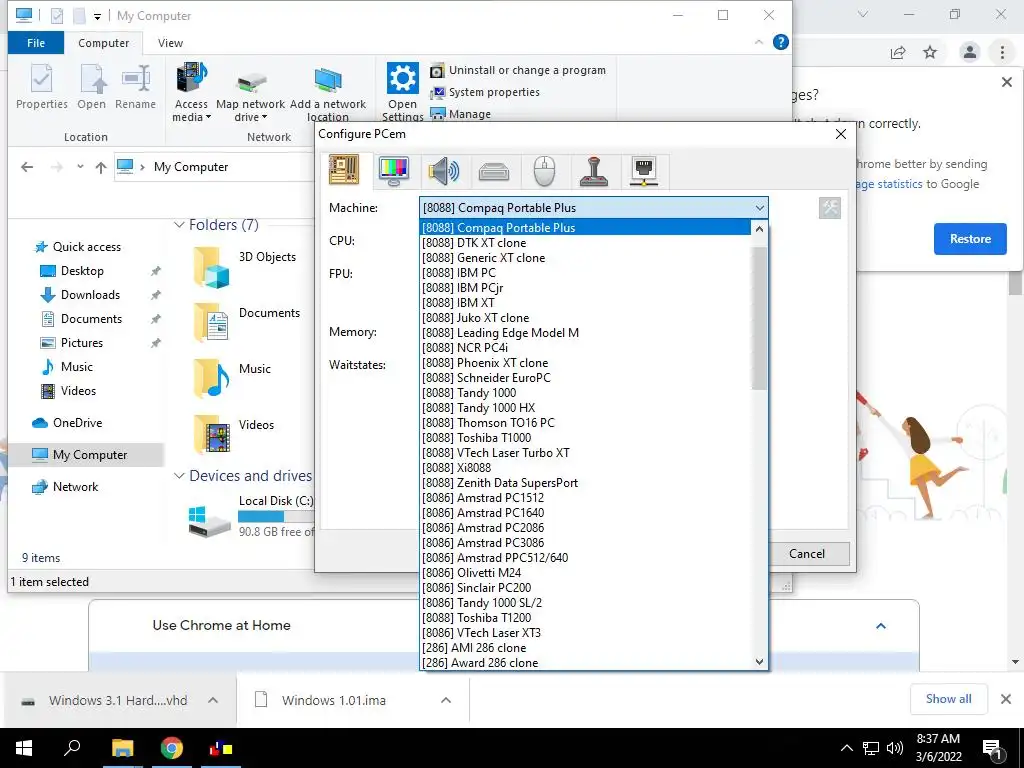Select [8086] Amstrad PC1640
Viewport: 1024px width, 768px height.
point(585,513)
